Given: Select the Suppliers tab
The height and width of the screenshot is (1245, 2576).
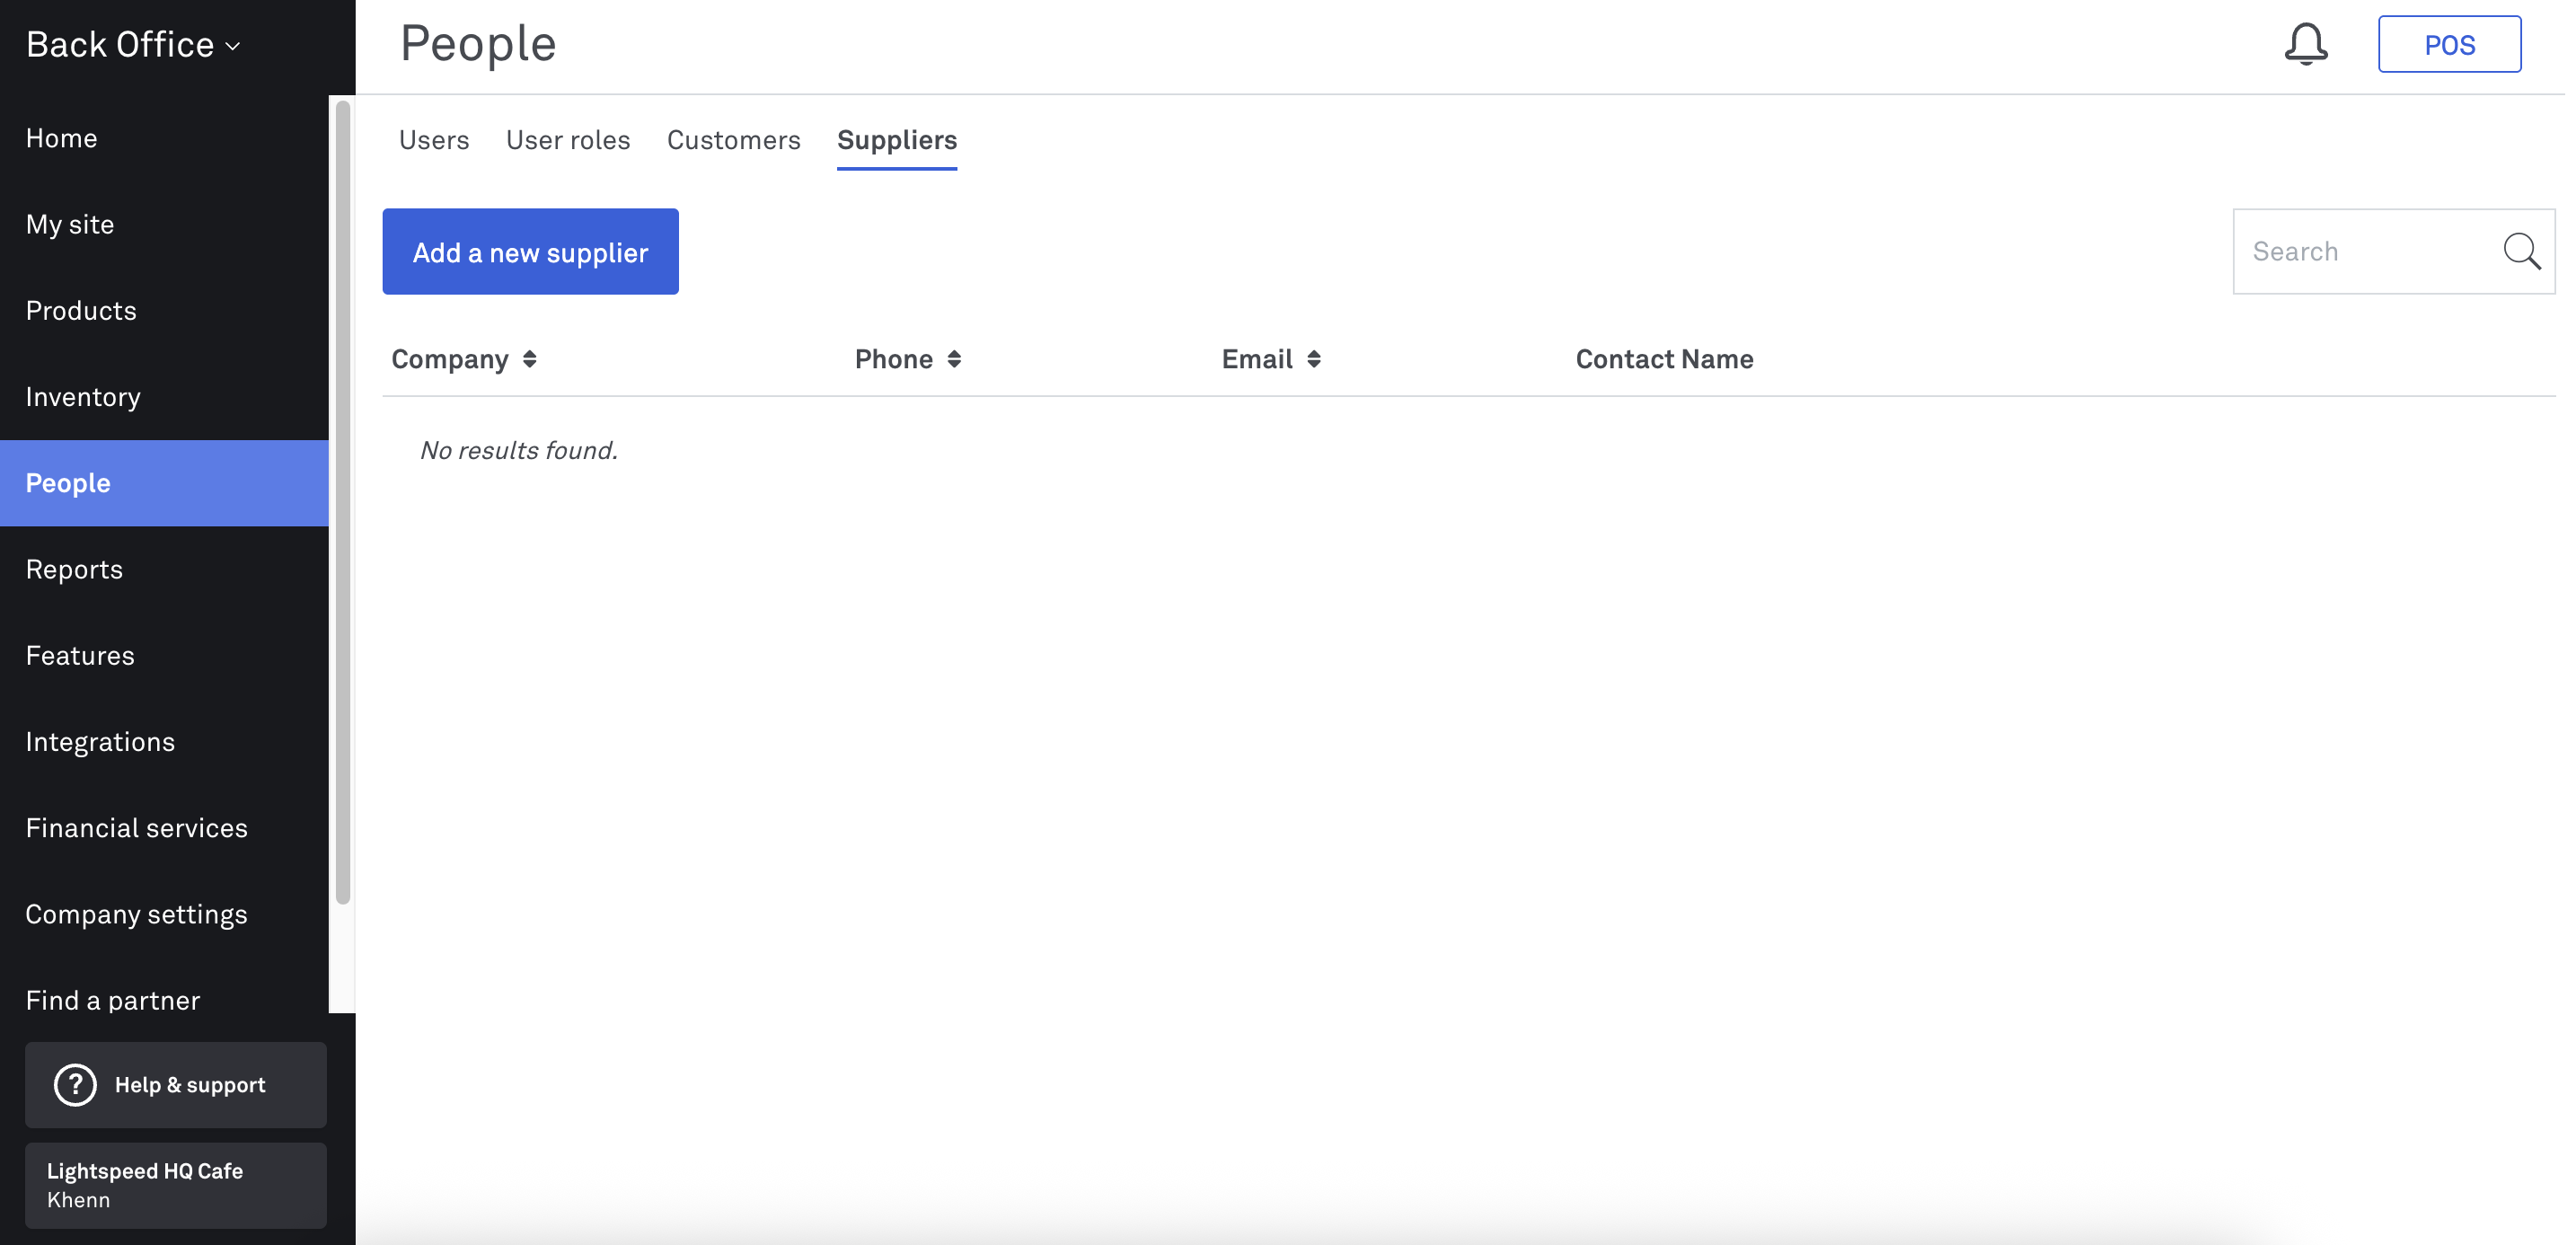Looking at the screenshot, I should [x=897, y=140].
